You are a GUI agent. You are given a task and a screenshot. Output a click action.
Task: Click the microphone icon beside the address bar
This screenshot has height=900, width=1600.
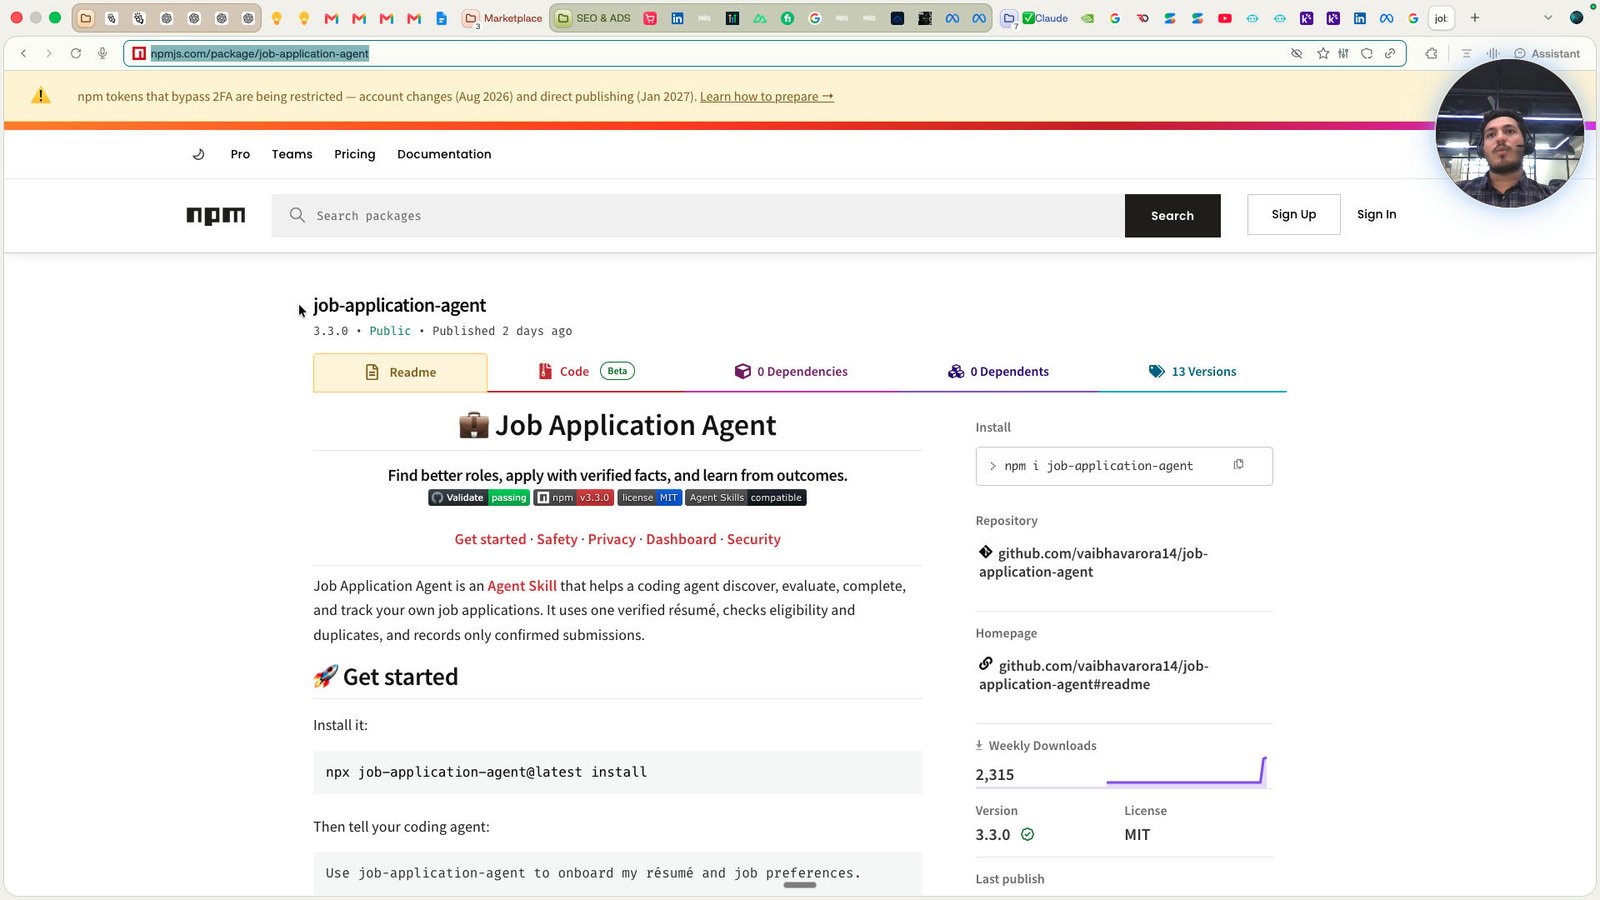pyautogui.click(x=102, y=54)
